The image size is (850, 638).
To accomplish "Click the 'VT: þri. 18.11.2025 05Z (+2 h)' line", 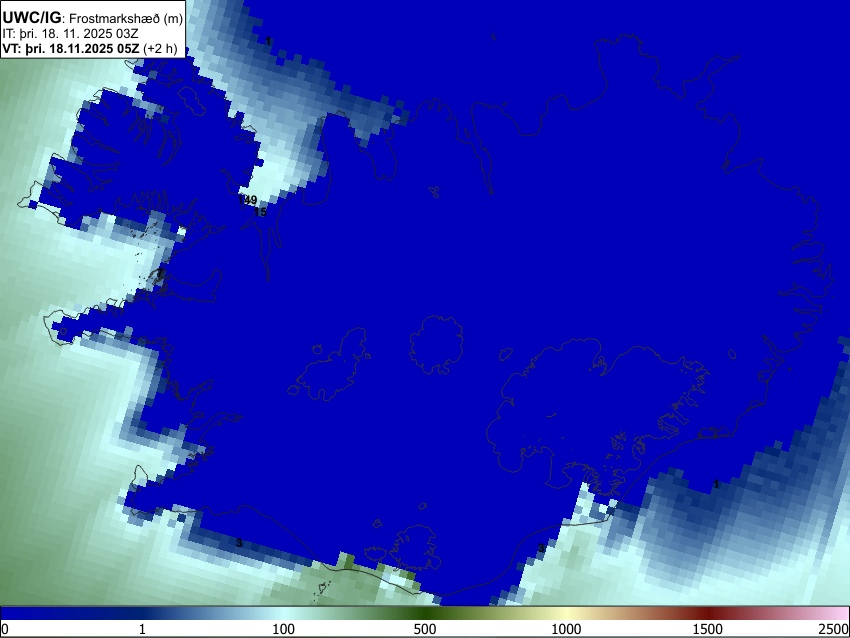I will 89,48.
